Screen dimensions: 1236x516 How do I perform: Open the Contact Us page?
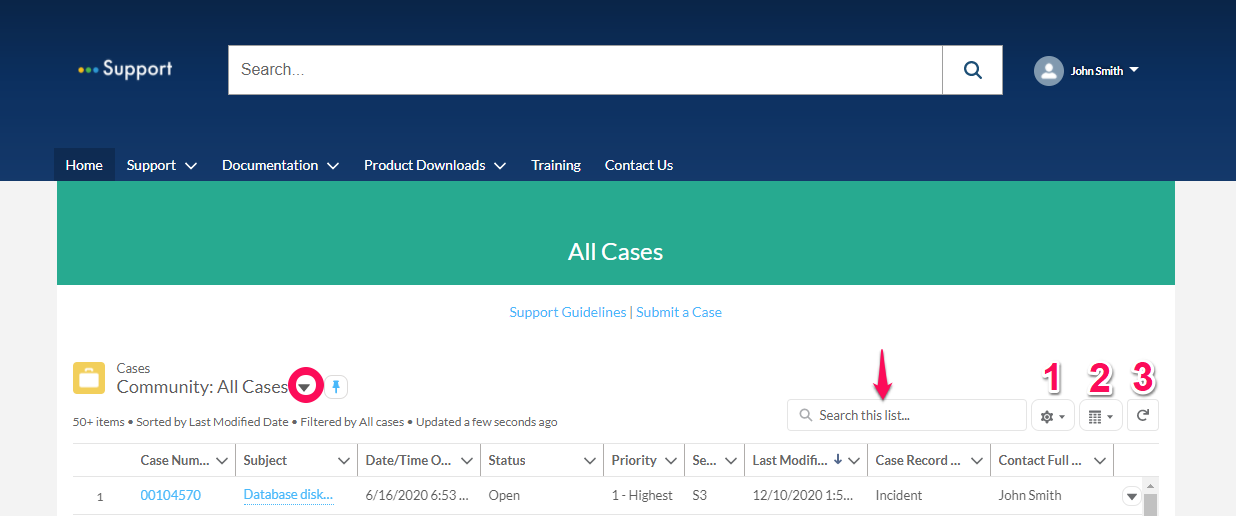point(639,165)
